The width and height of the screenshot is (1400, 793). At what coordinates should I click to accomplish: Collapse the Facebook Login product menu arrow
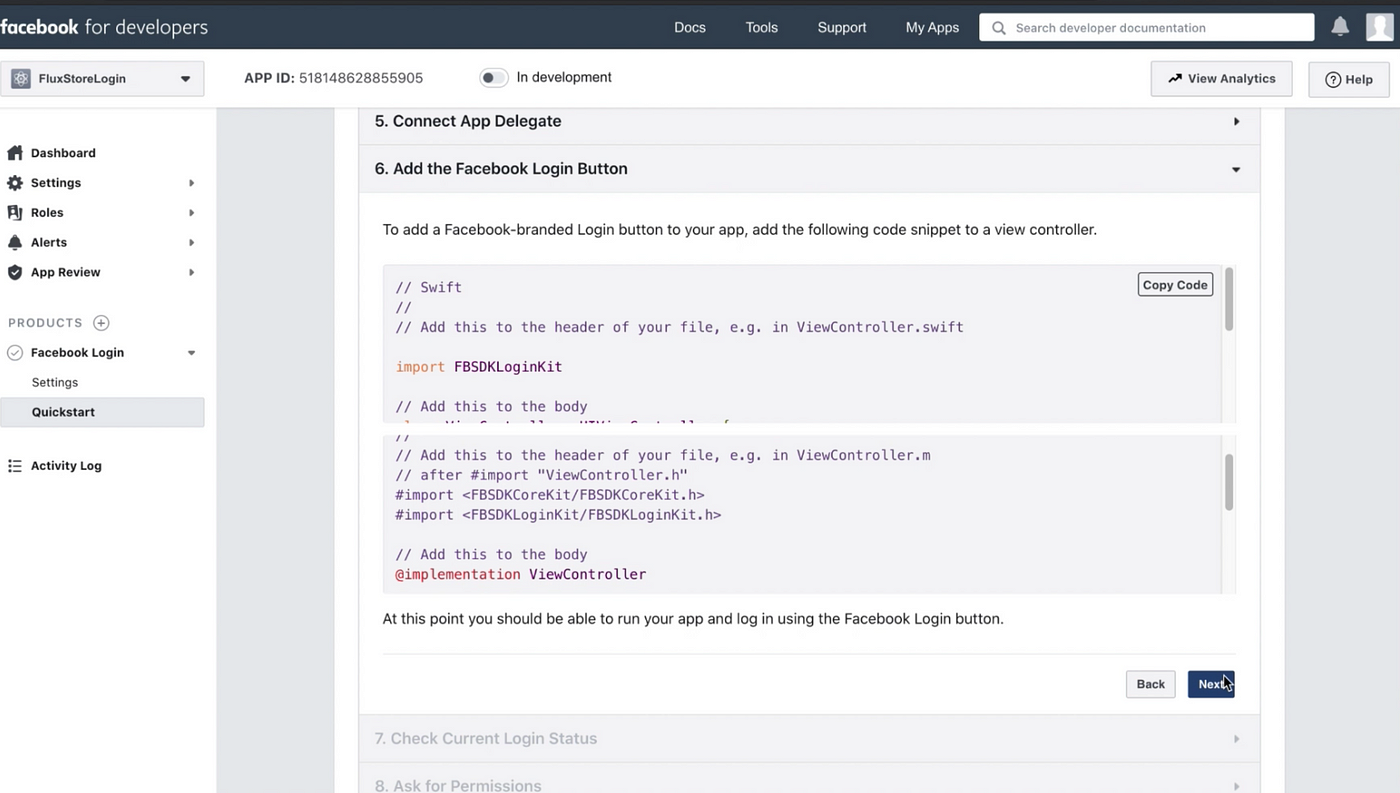[191, 353]
